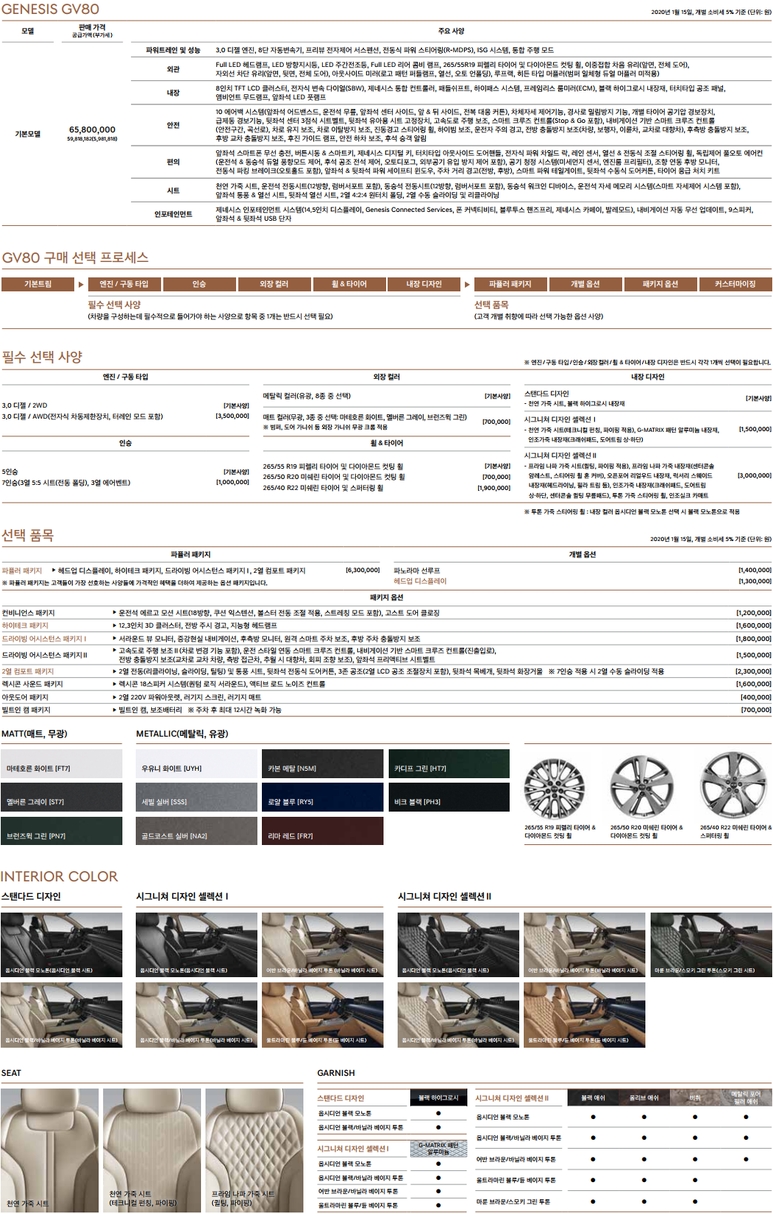Click the 시그니처 디자인 셀렉션 I price [1,500,000]

click(754, 428)
